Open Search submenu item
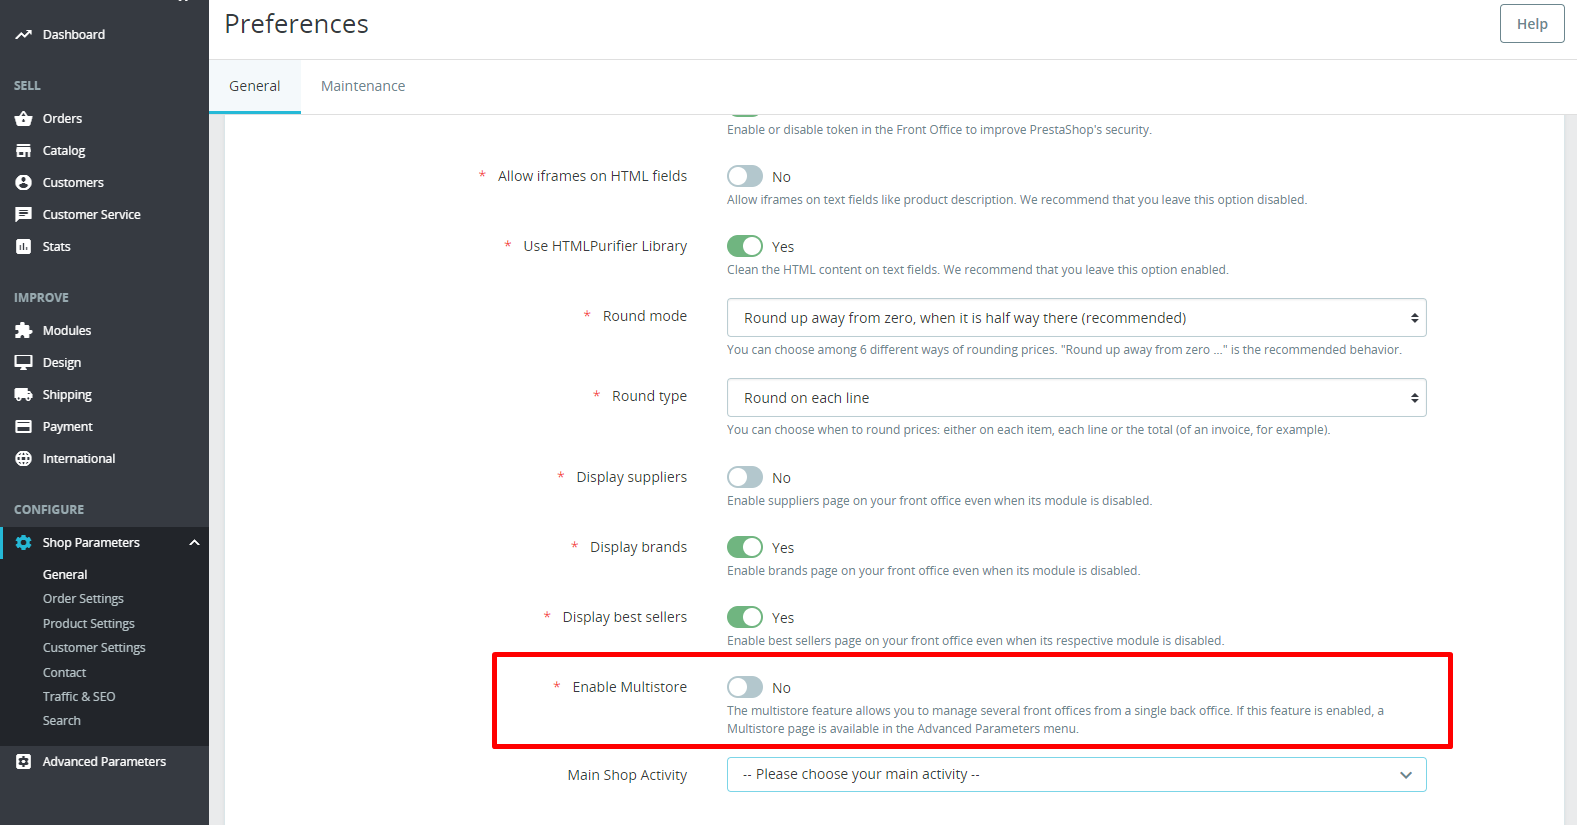The width and height of the screenshot is (1577, 825). pos(62,721)
